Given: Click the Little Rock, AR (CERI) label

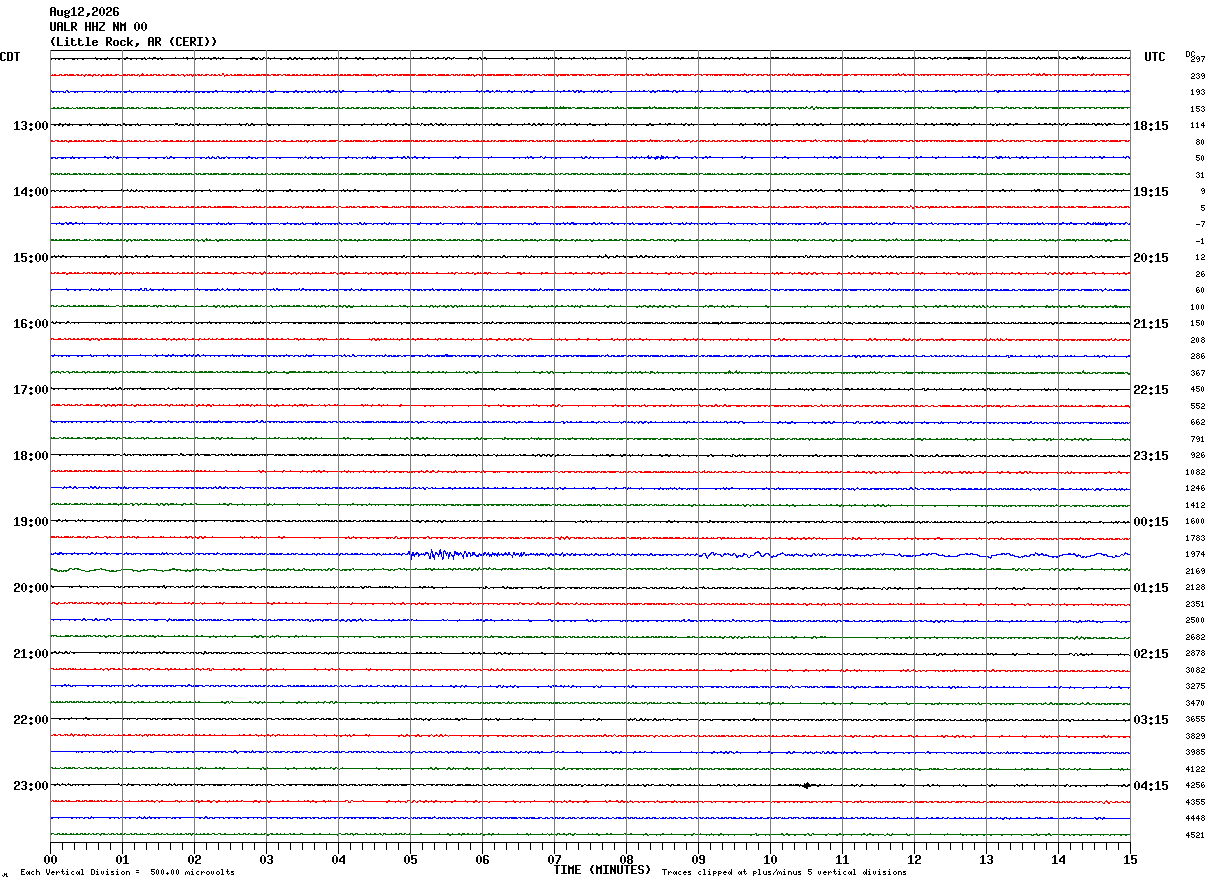Looking at the screenshot, I should click(133, 42).
